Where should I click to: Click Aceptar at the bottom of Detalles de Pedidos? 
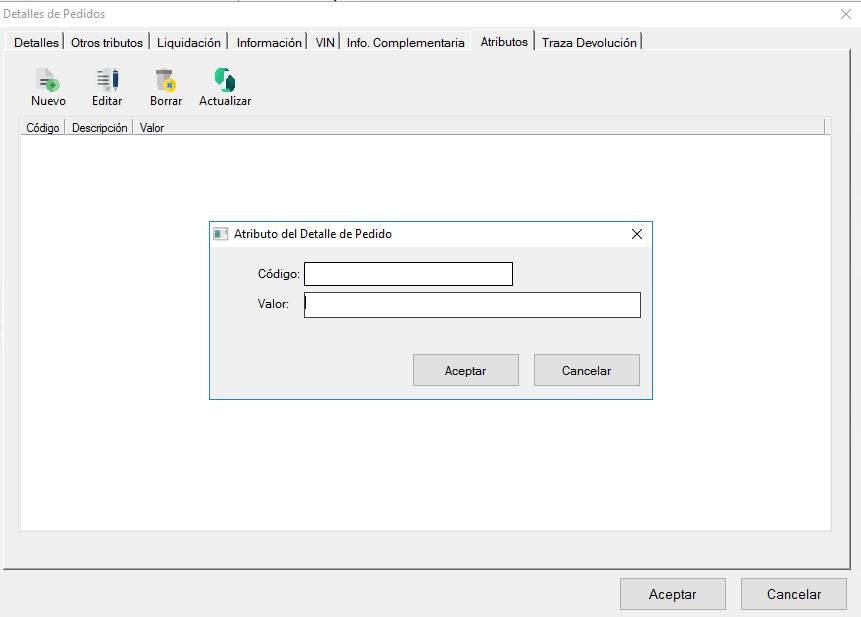tap(672, 594)
